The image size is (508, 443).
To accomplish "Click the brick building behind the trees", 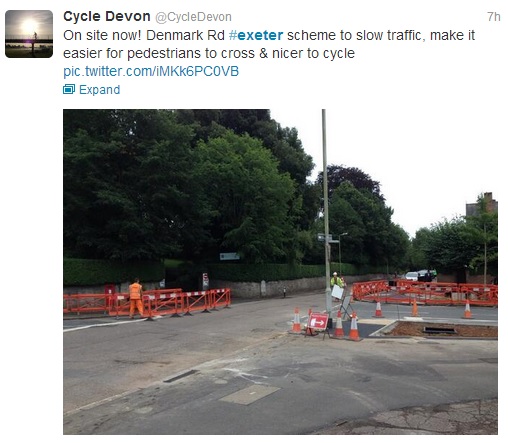I will pyautogui.click(x=482, y=204).
